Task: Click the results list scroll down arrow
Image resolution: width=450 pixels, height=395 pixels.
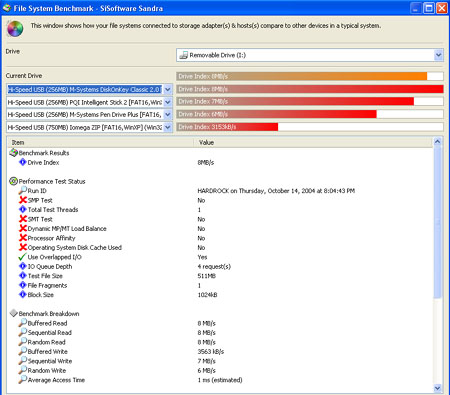Action: [x=438, y=388]
